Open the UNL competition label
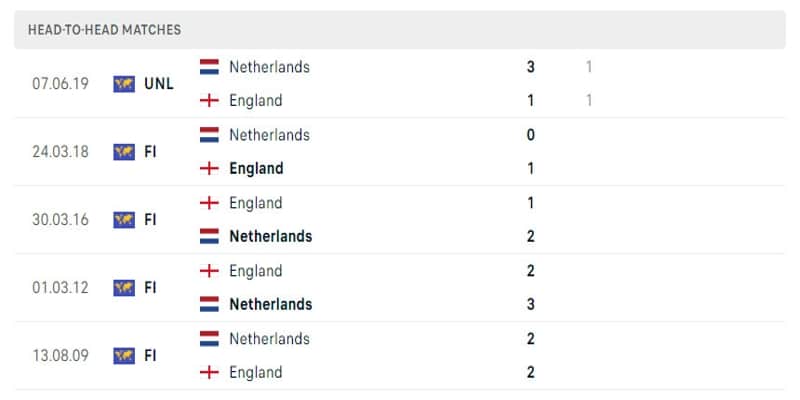This screenshot has width=800, height=400. click(159, 84)
